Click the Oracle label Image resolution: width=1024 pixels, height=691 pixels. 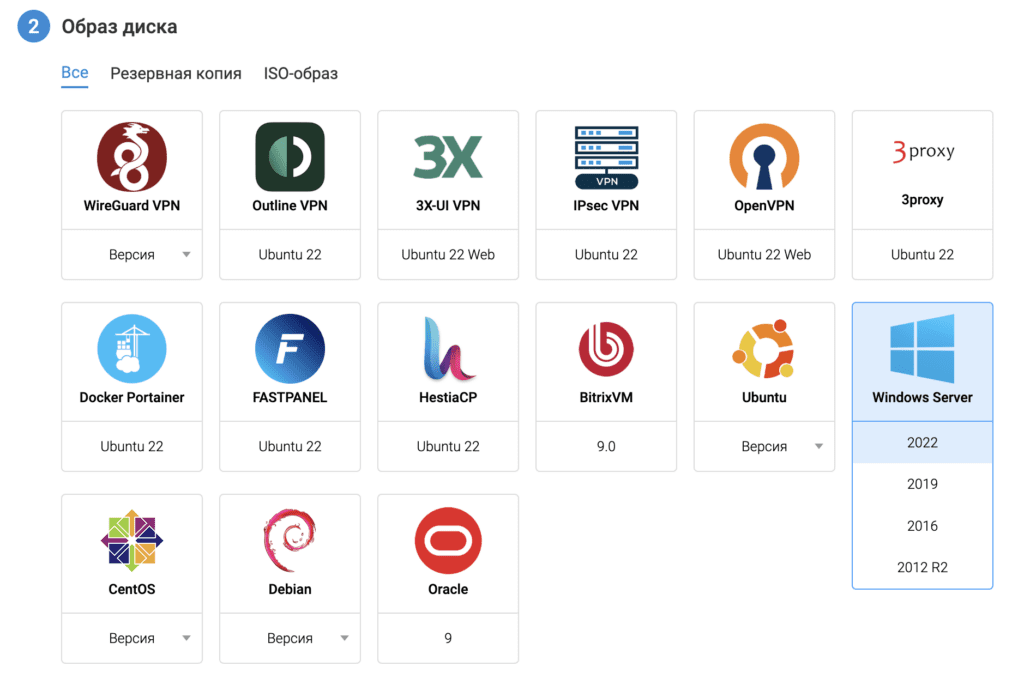pyautogui.click(x=448, y=590)
